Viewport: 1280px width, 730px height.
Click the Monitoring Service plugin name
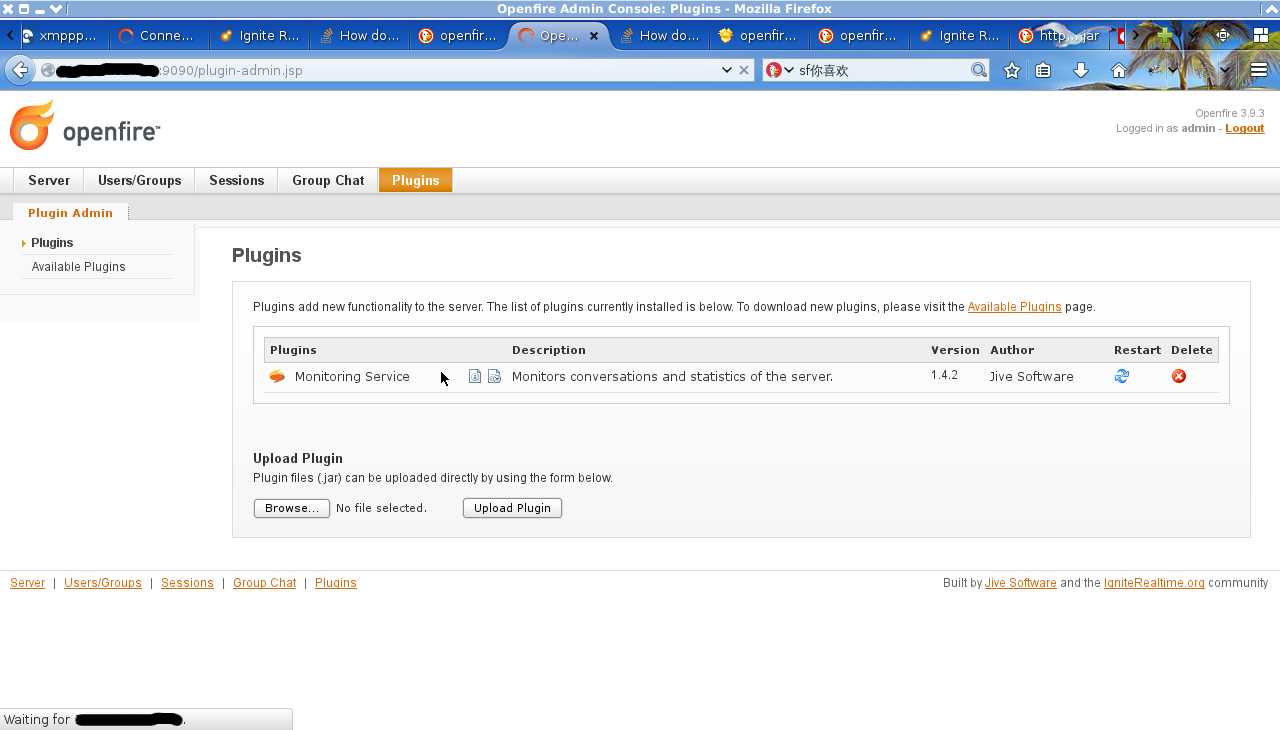coord(352,377)
